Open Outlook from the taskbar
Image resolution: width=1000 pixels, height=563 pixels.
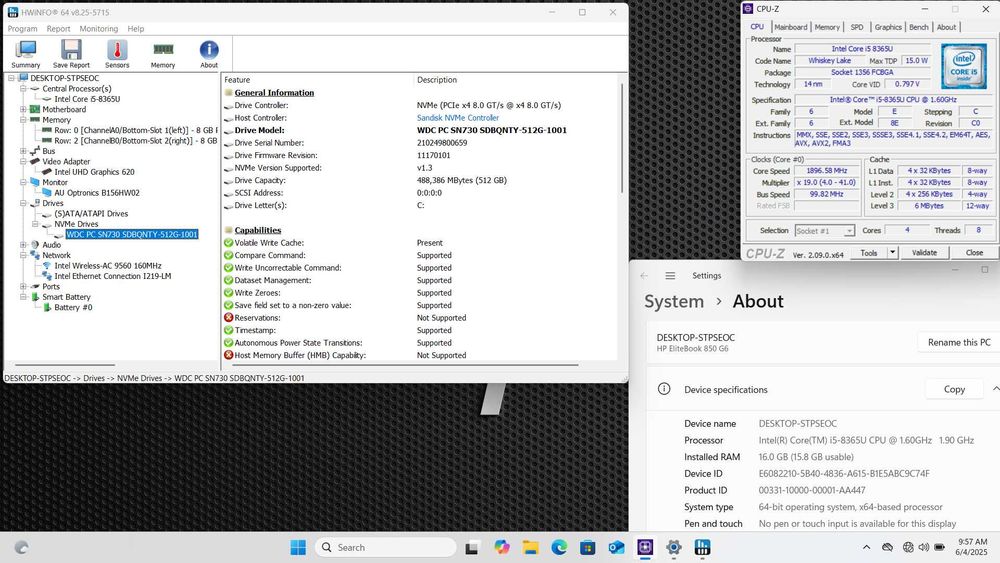tap(616, 547)
